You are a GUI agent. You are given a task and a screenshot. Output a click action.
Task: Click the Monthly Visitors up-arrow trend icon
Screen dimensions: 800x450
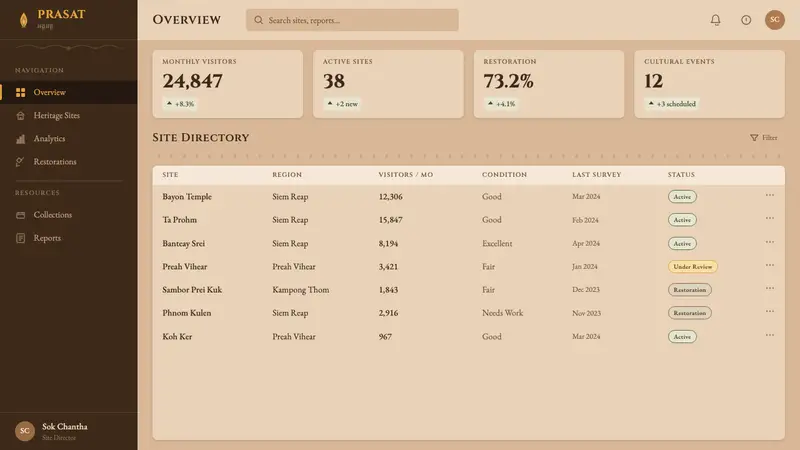(x=169, y=104)
